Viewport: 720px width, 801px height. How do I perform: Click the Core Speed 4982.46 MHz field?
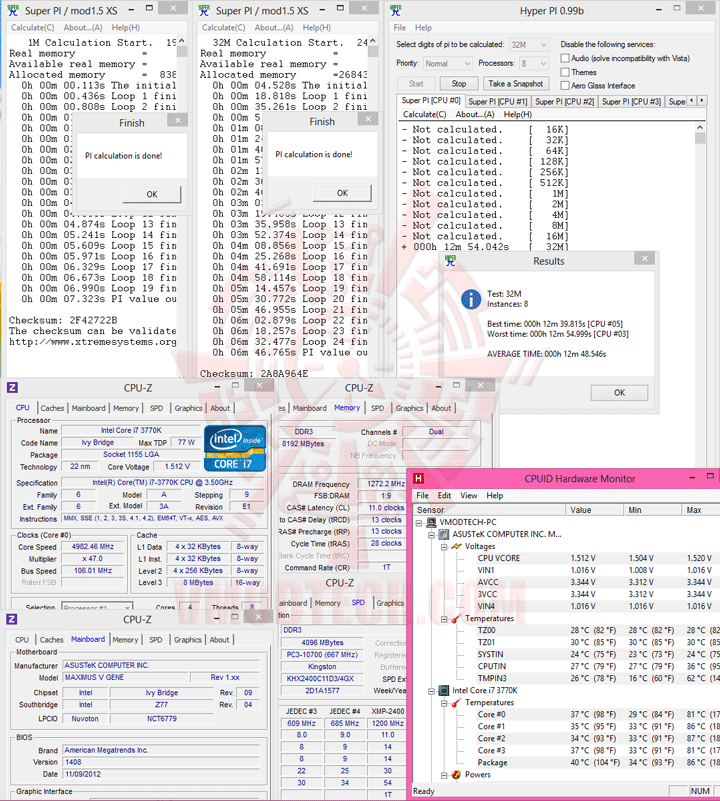click(92, 547)
